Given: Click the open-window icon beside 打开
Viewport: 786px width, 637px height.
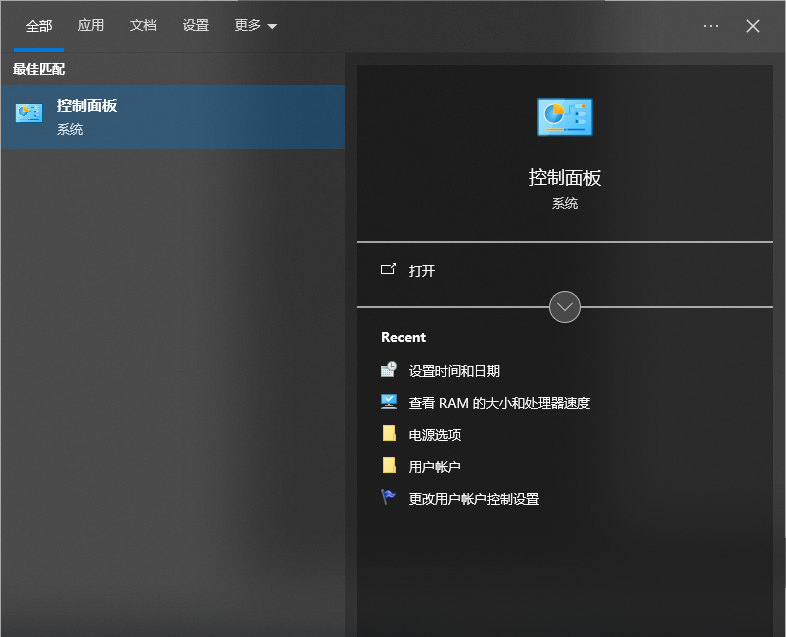Looking at the screenshot, I should (x=389, y=270).
